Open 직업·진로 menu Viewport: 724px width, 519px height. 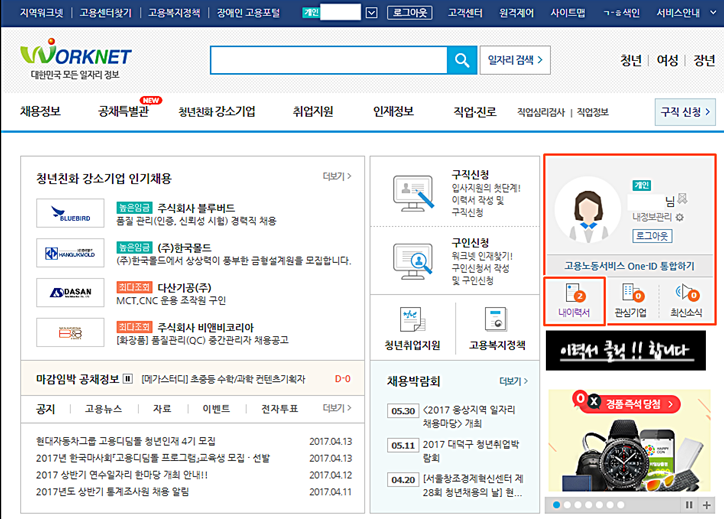[x=475, y=111]
